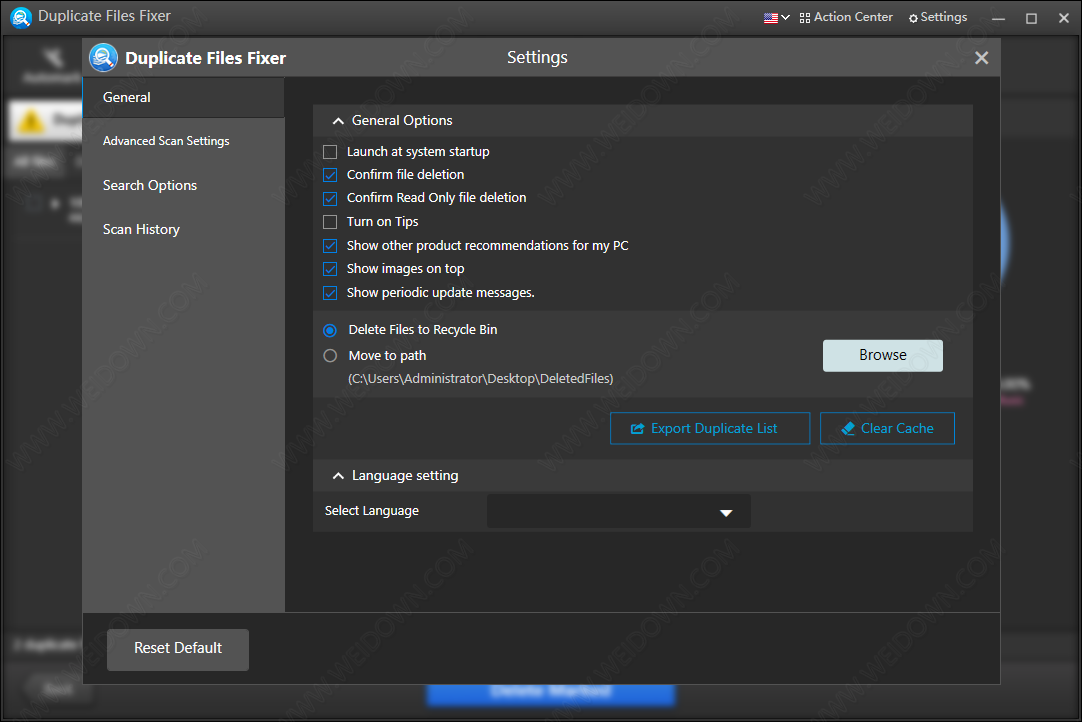The height and width of the screenshot is (722, 1082).
Task: Click the magnifier app icon in main title bar
Action: 21,17
